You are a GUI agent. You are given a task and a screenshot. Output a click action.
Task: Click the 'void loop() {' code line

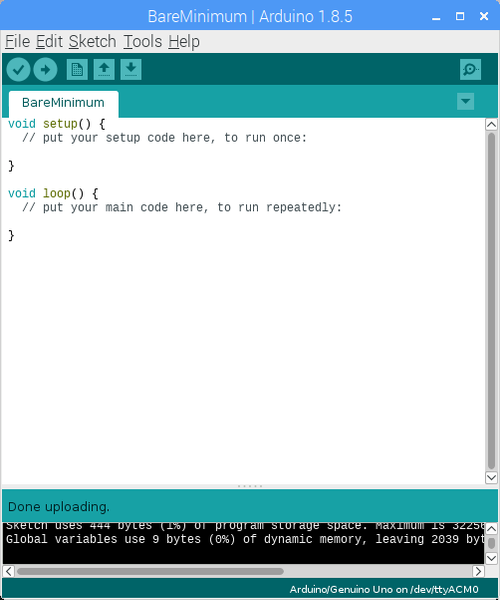pyautogui.click(x=53, y=193)
